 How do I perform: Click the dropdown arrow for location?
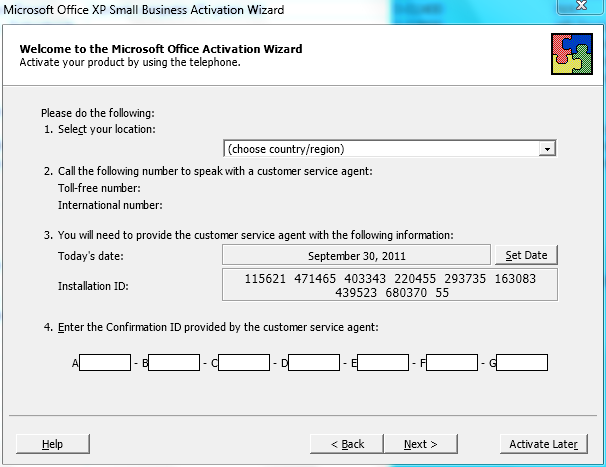(x=547, y=149)
